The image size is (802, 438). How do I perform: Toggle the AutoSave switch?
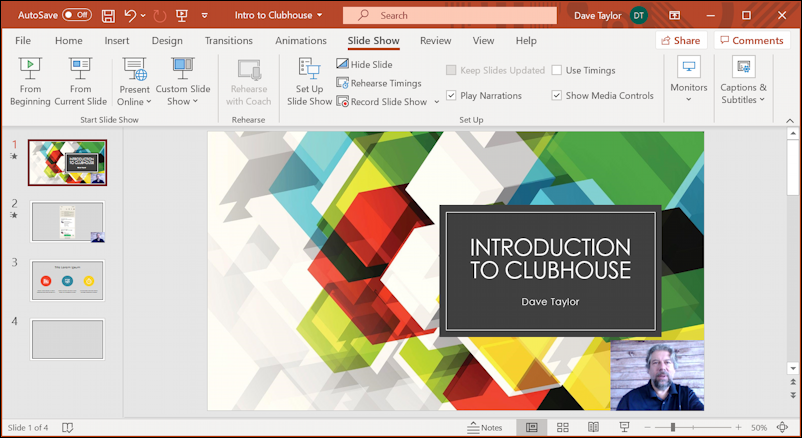(x=77, y=15)
